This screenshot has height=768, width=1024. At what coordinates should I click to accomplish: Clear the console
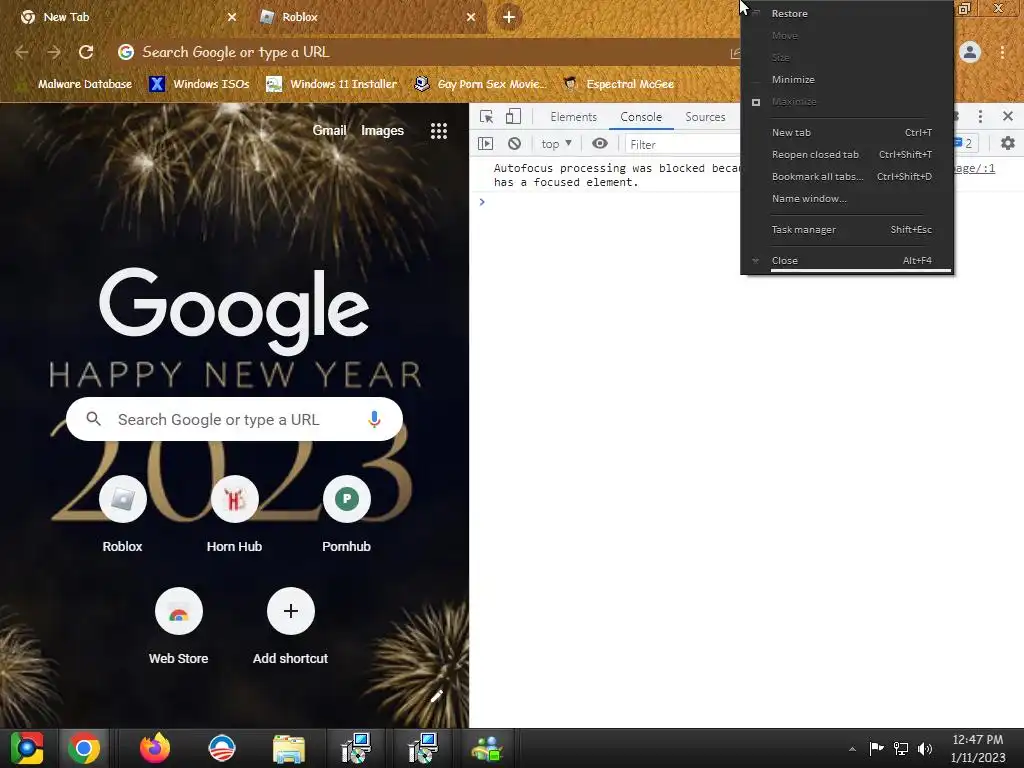pyautogui.click(x=515, y=144)
